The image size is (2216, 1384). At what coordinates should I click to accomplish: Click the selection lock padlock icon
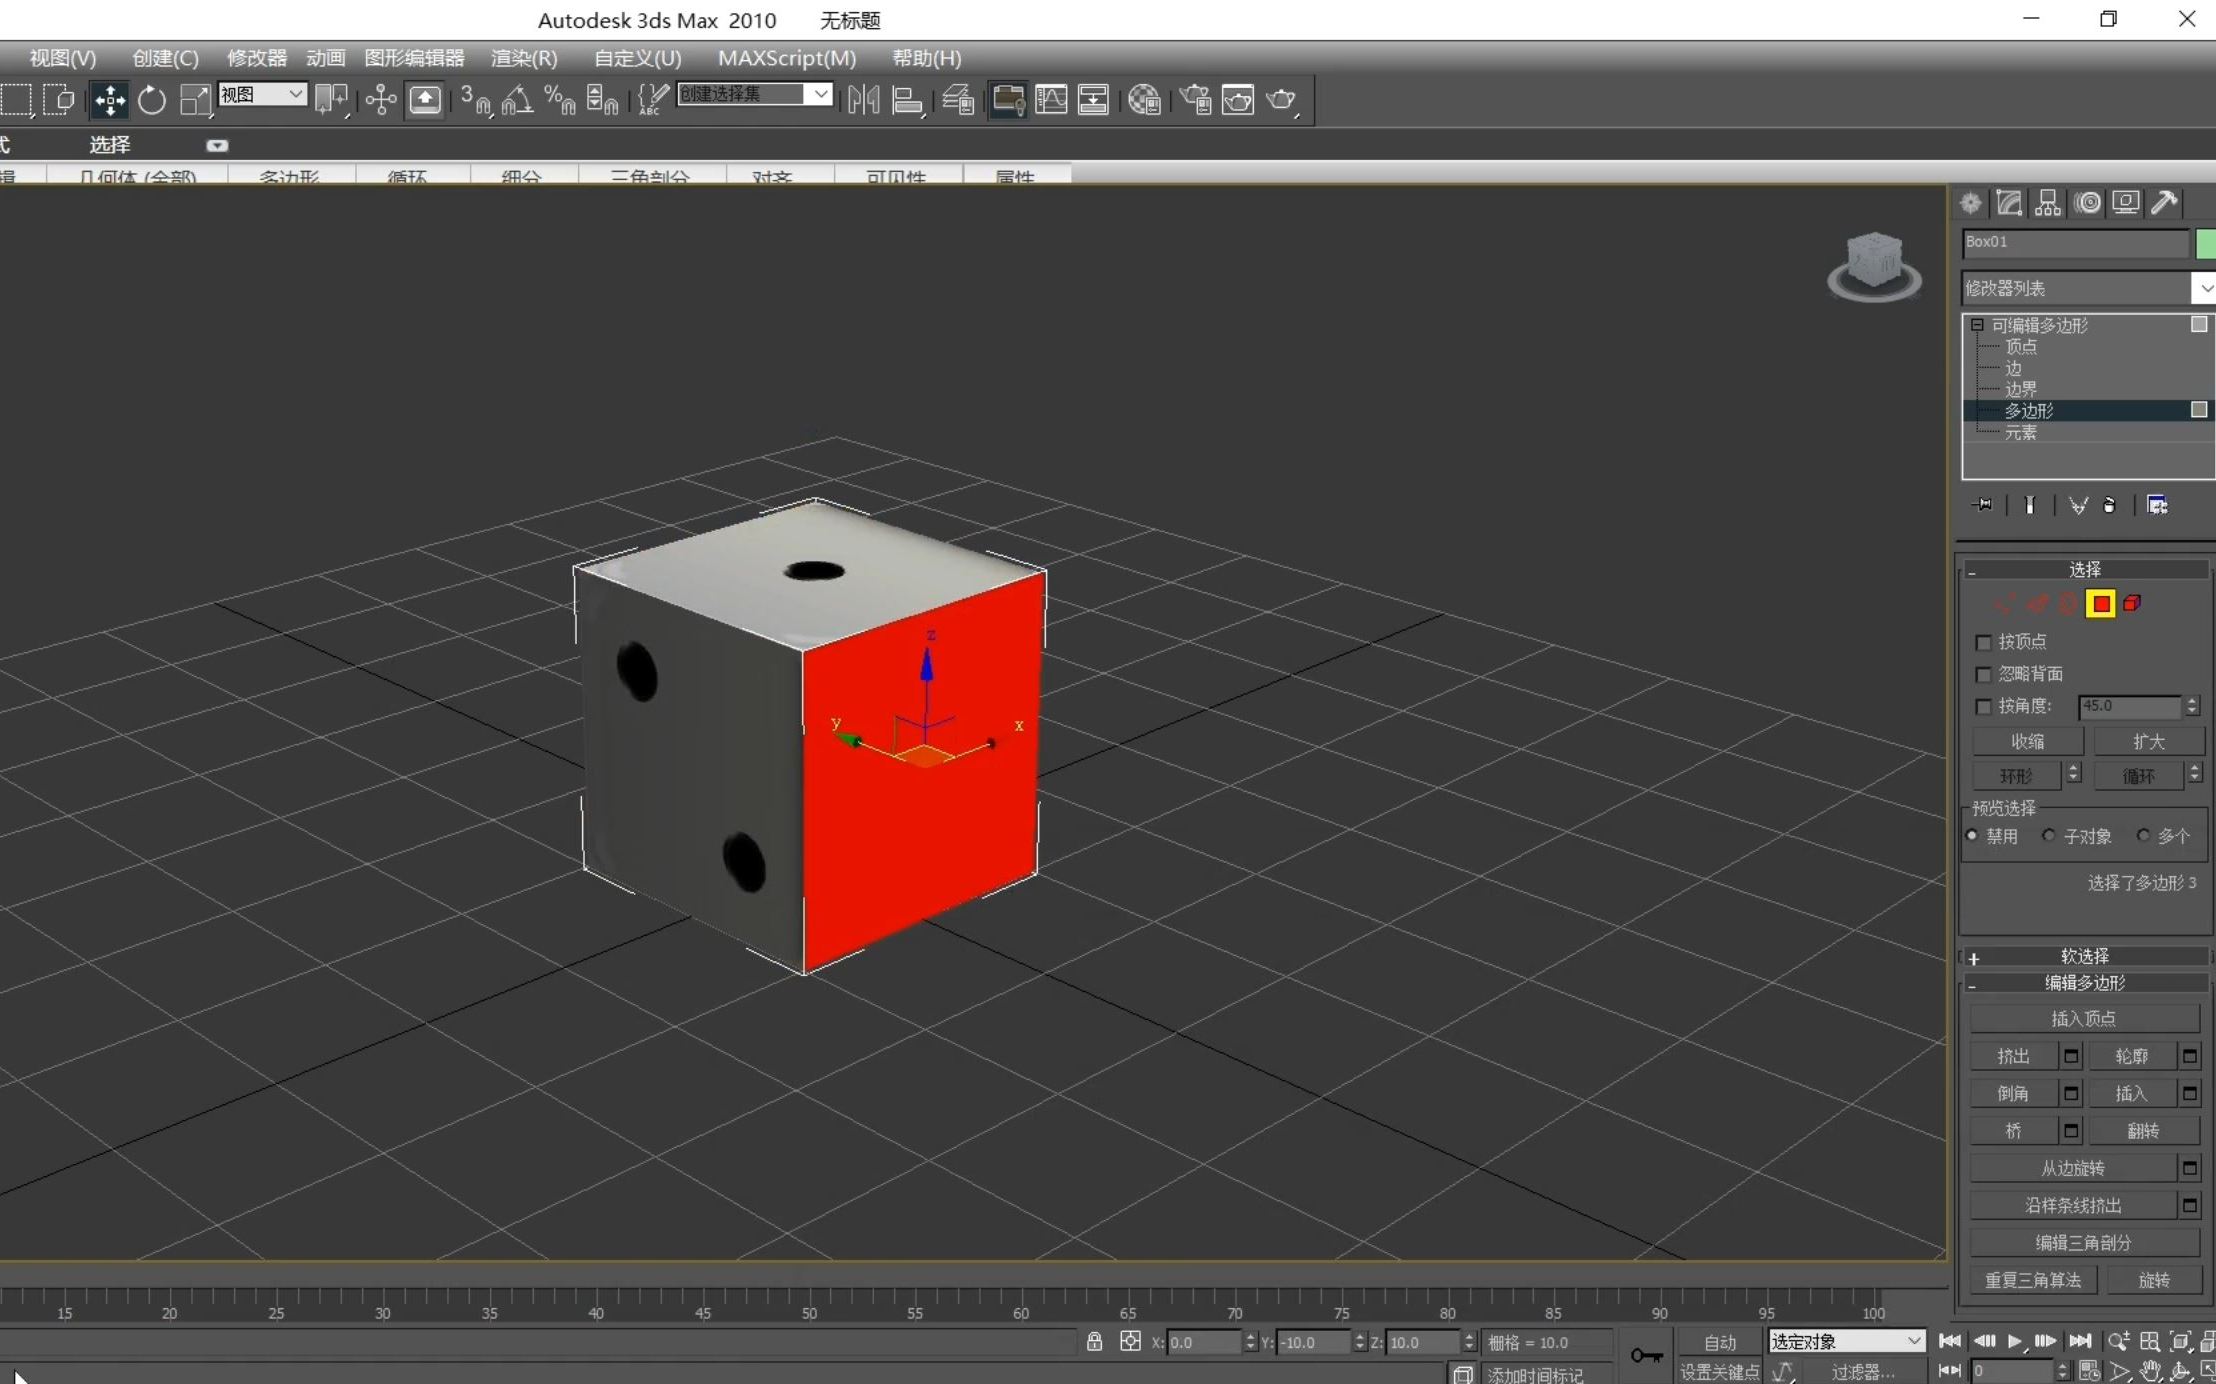1094,1341
